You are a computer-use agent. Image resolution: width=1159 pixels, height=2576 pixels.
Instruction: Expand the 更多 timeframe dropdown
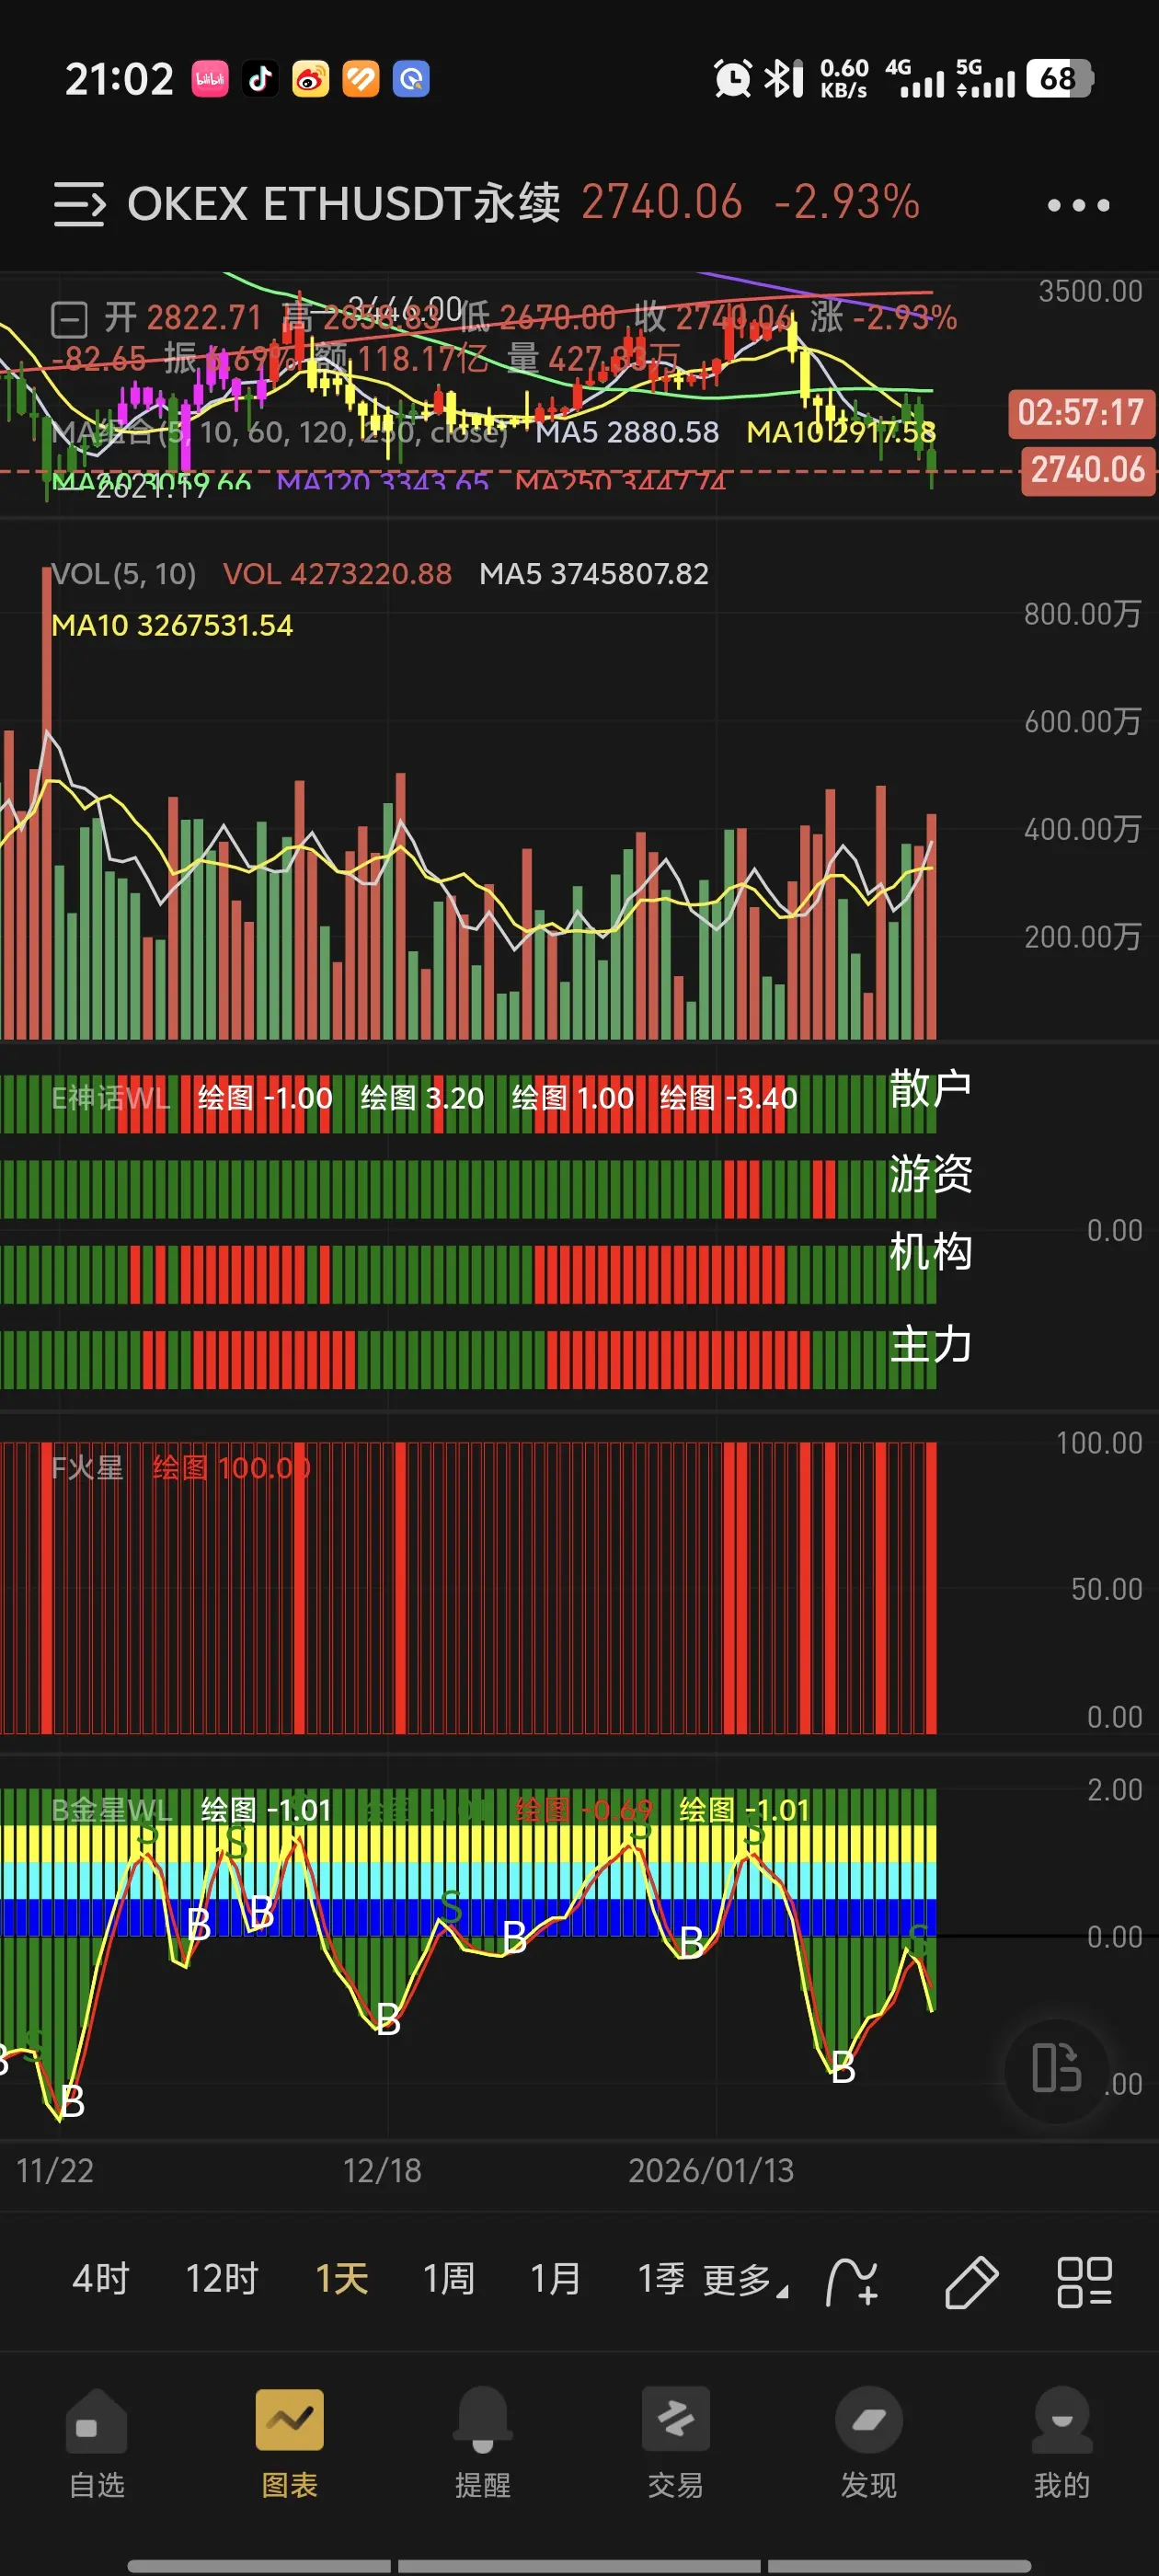[x=745, y=2281]
